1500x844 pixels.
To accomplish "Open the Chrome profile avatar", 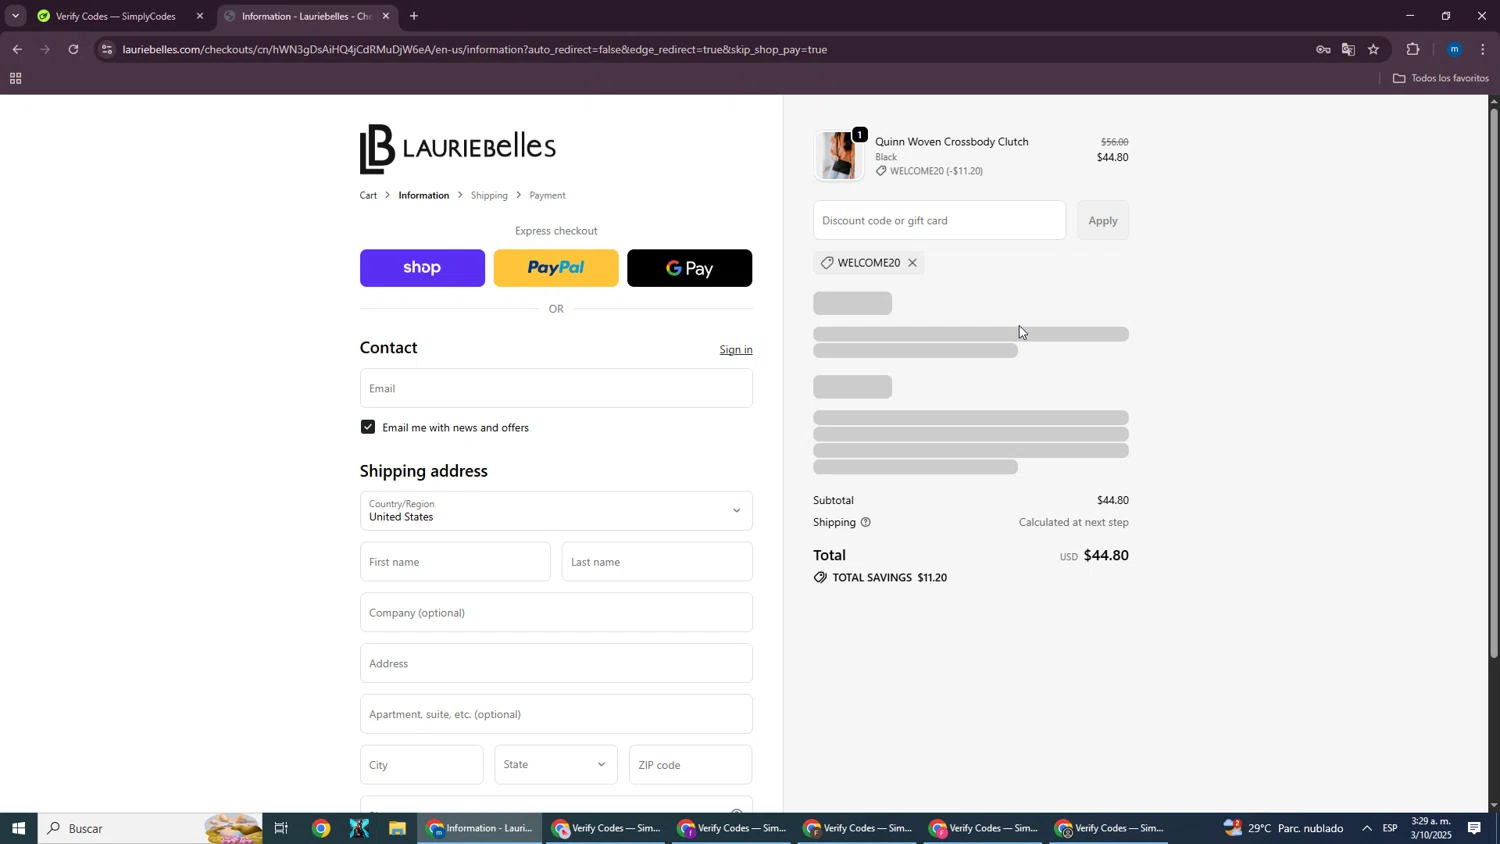I will (x=1455, y=49).
